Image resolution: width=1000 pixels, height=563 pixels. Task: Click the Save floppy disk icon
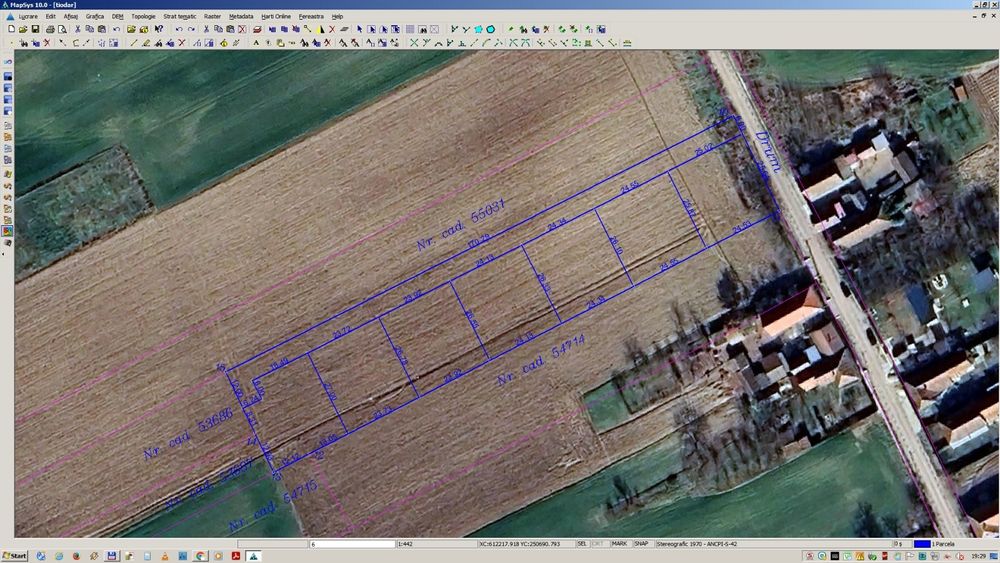click(36, 29)
